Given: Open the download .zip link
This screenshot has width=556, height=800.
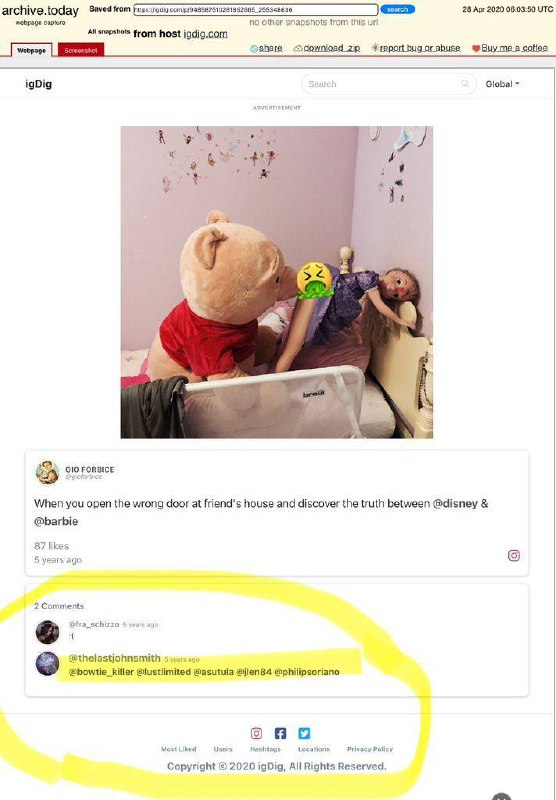Looking at the screenshot, I should pos(326,48).
